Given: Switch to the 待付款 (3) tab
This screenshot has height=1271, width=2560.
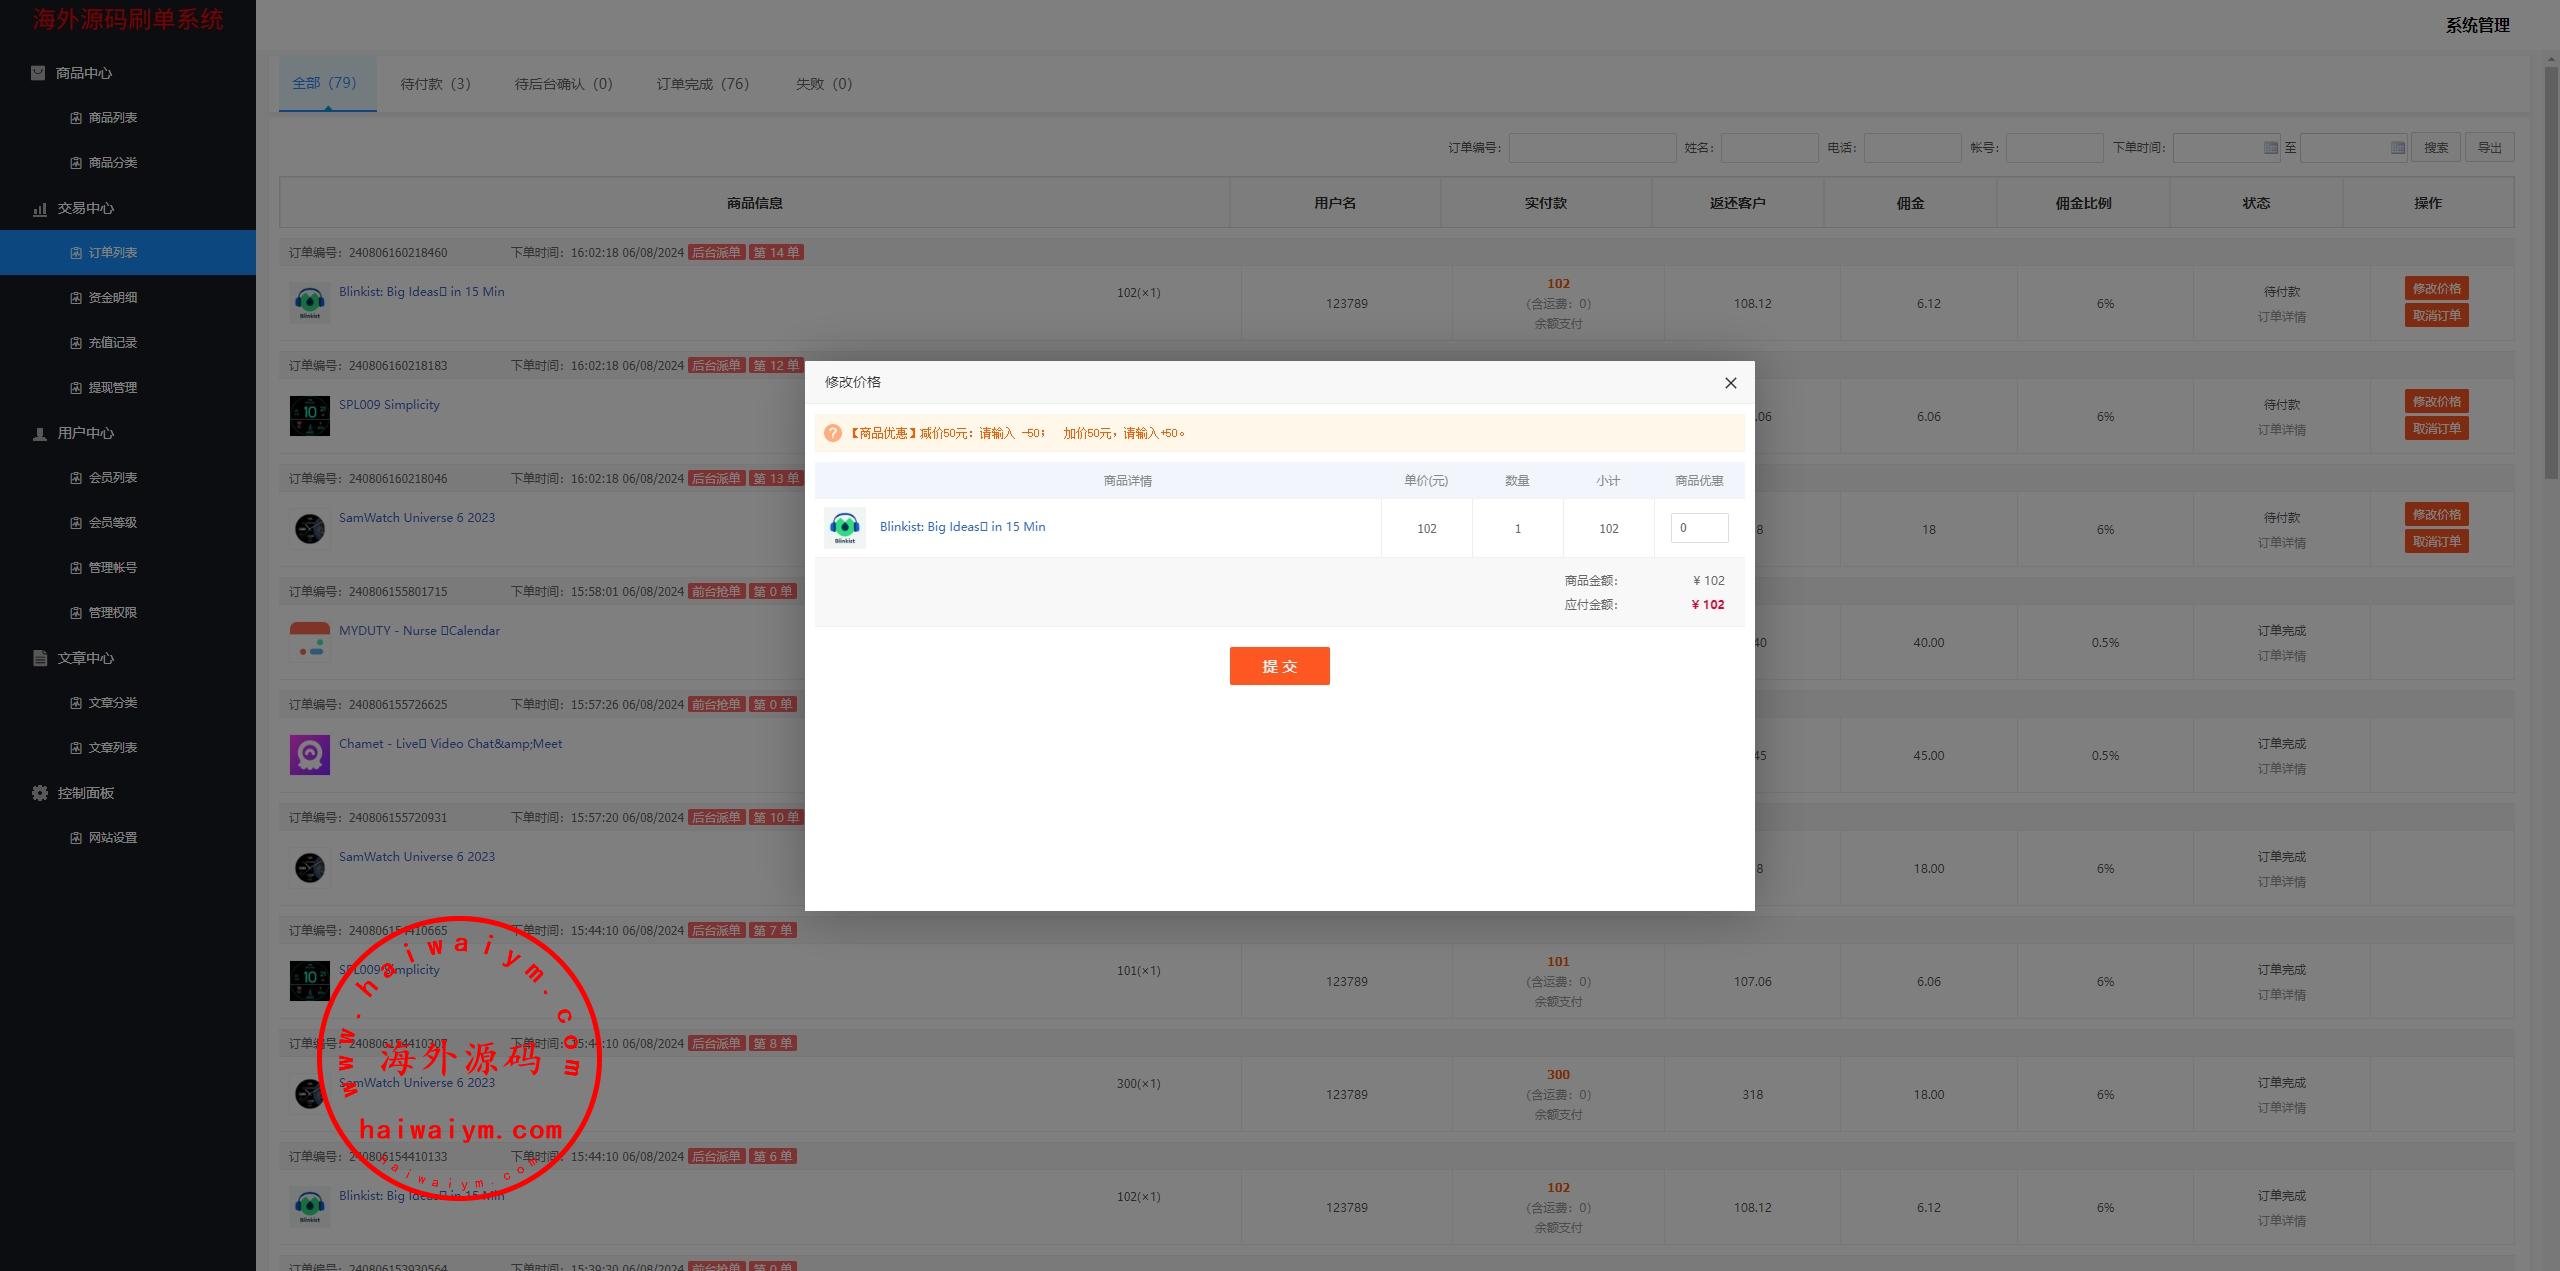Looking at the screenshot, I should tap(435, 84).
